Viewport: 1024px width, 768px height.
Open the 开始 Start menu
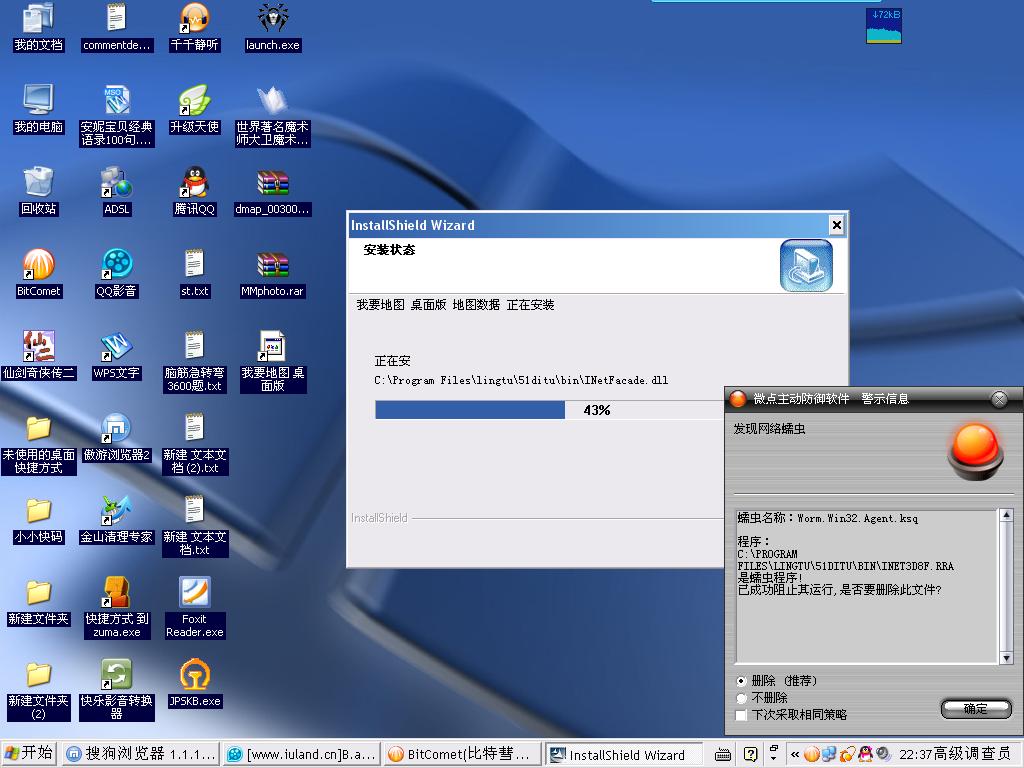coord(29,754)
